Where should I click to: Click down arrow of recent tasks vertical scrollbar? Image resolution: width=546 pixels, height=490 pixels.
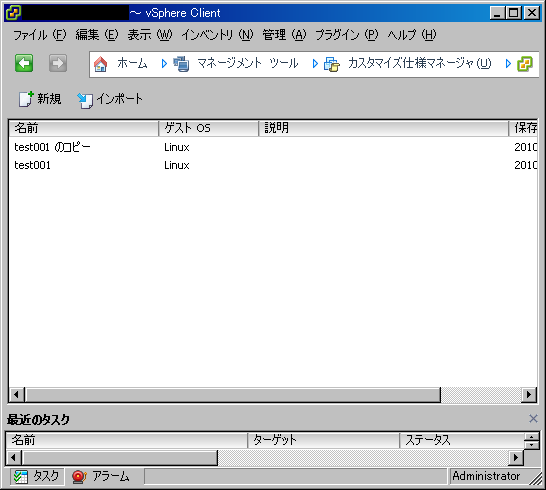coord(531,445)
